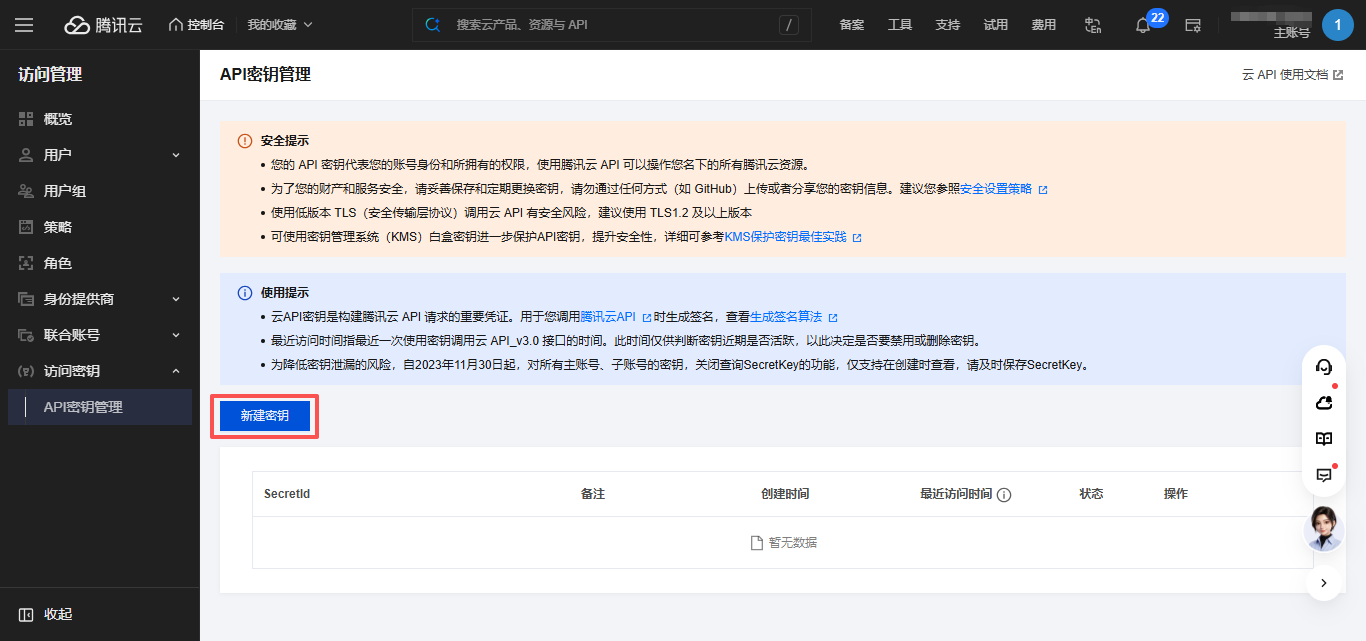The height and width of the screenshot is (641, 1366).
Task: Click the floating cloud assistant icon
Action: tap(1324, 403)
